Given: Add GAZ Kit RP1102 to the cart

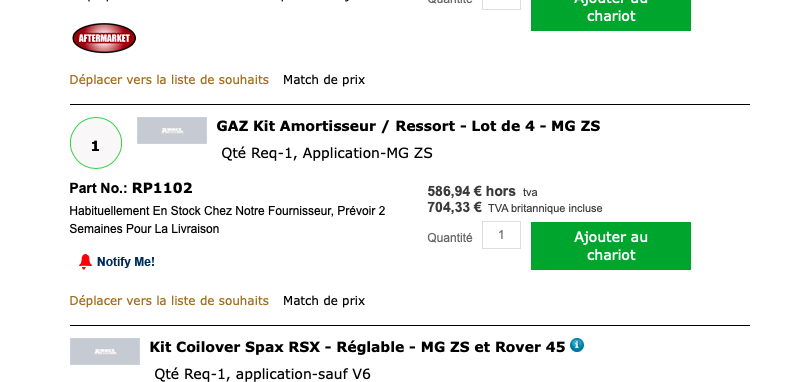Looking at the screenshot, I should tap(611, 246).
